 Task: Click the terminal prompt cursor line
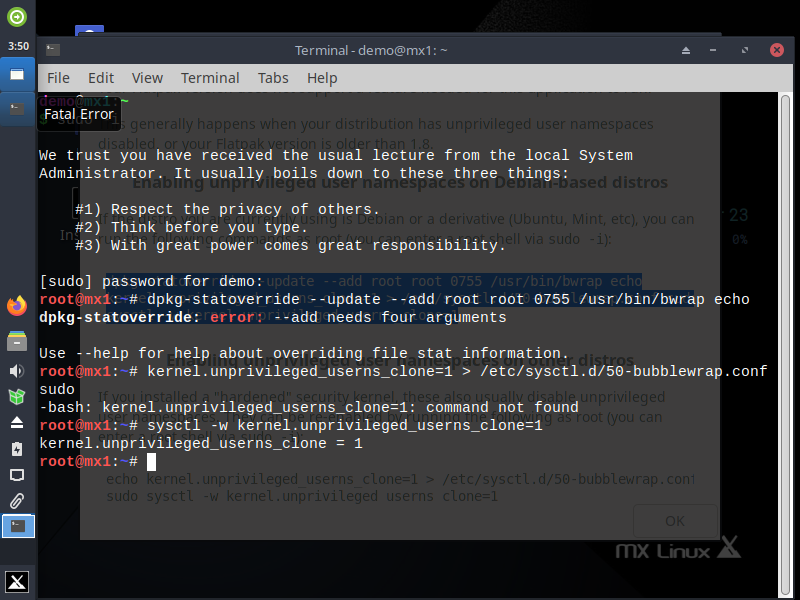coord(97,462)
